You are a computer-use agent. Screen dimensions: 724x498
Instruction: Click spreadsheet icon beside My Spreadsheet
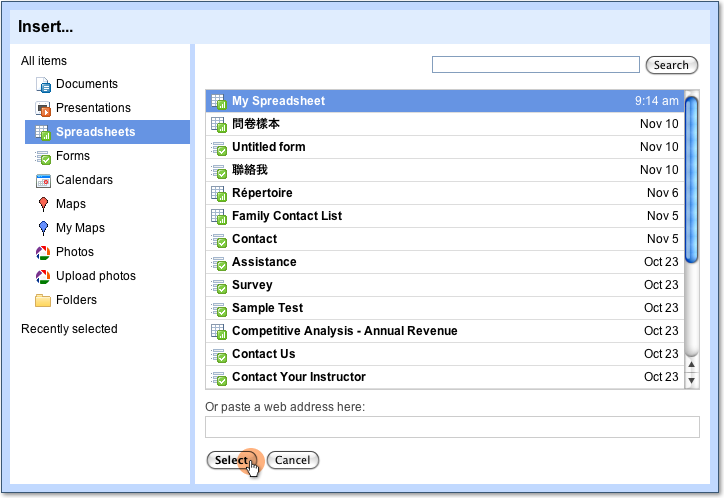pyautogui.click(x=218, y=102)
